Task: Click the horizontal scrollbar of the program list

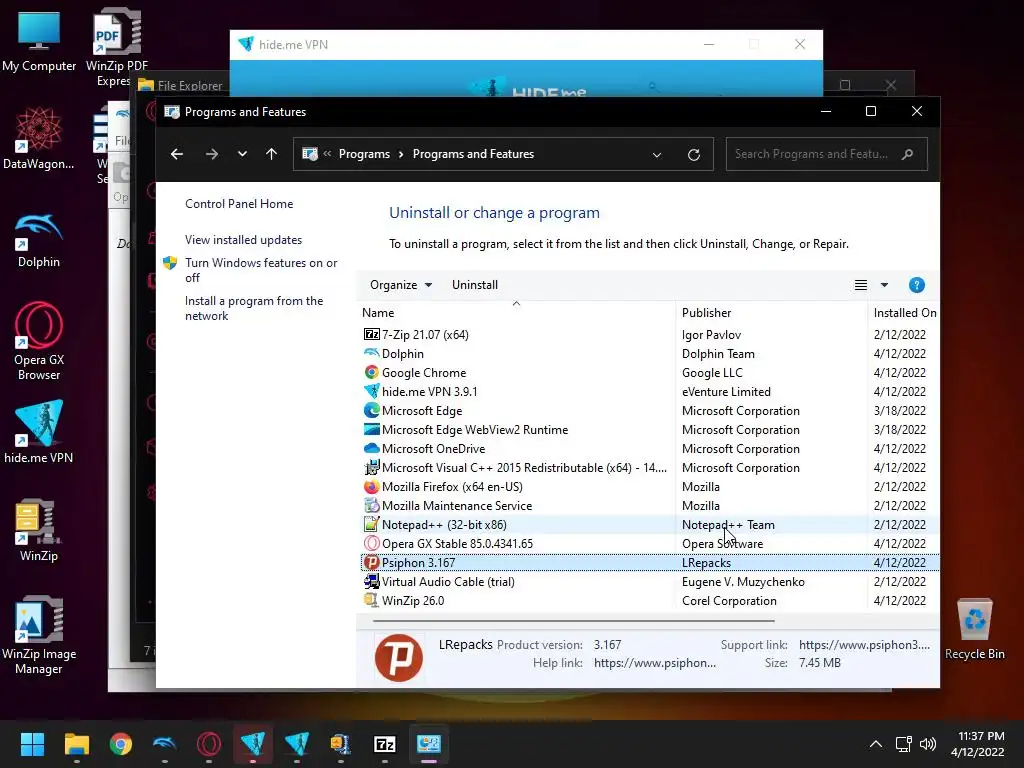Action: coord(573,620)
